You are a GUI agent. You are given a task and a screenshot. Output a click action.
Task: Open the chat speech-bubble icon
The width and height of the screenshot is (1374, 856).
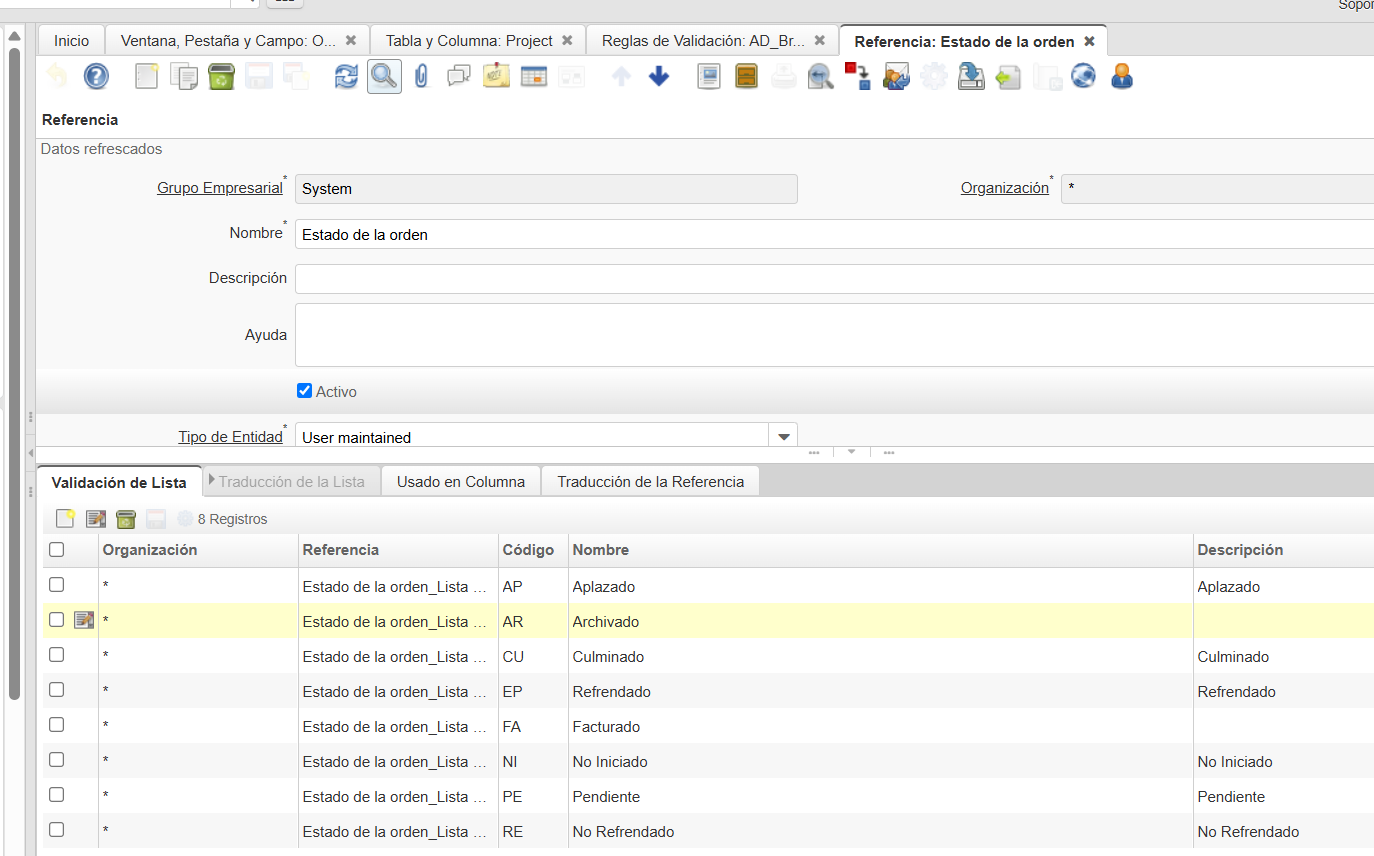pyautogui.click(x=459, y=77)
